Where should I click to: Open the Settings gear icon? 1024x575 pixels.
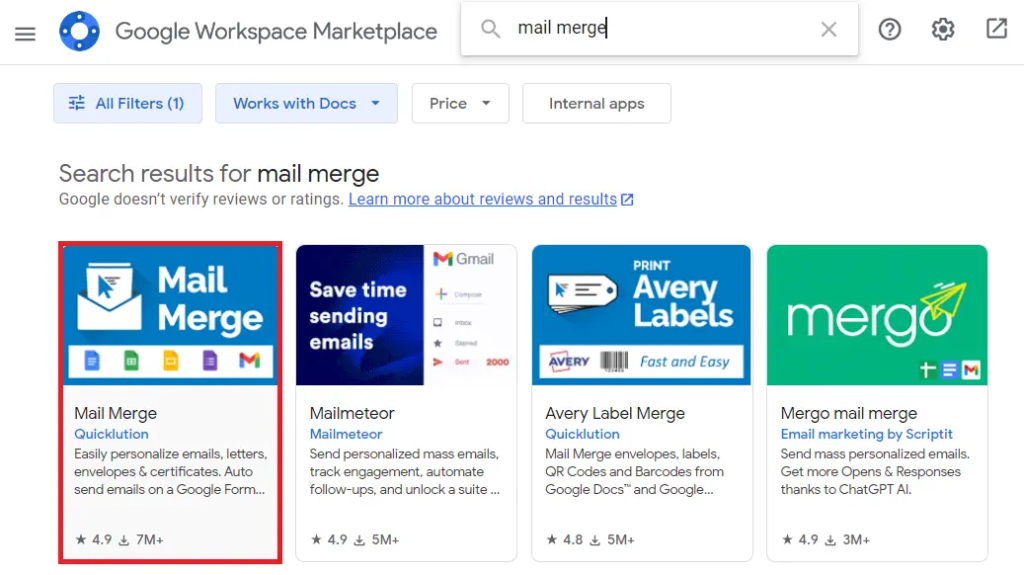[943, 30]
